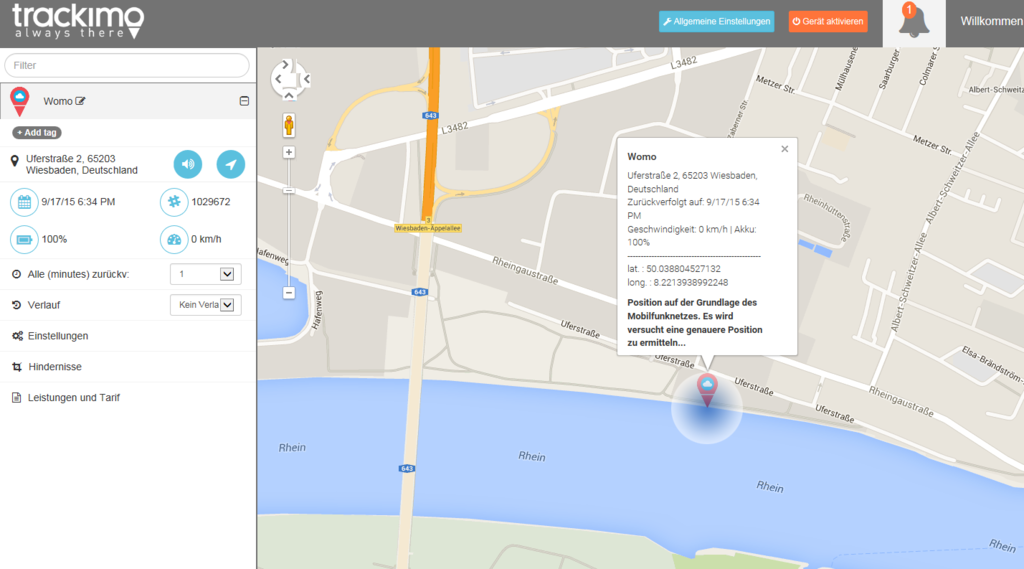Open the minutes interval dropdown

tap(205, 274)
